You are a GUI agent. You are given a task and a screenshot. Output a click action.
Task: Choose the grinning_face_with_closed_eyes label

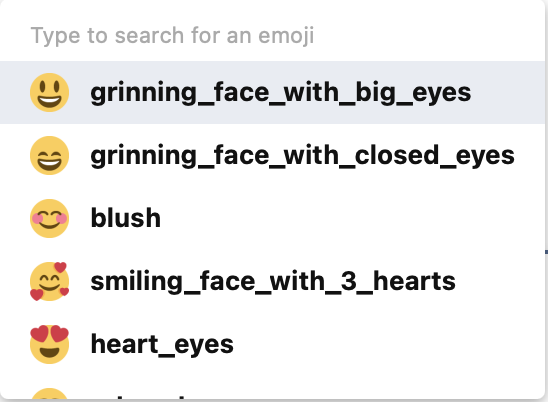(302, 156)
